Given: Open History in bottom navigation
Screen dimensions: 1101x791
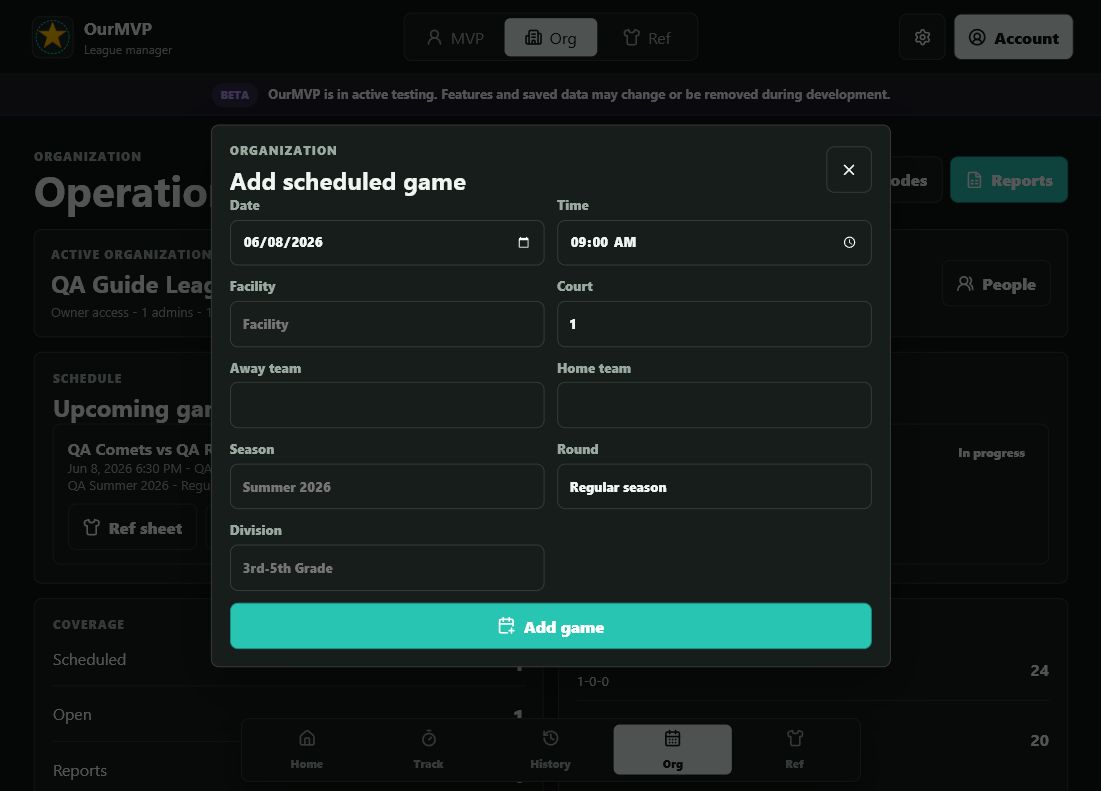Looking at the screenshot, I should click(x=550, y=750).
